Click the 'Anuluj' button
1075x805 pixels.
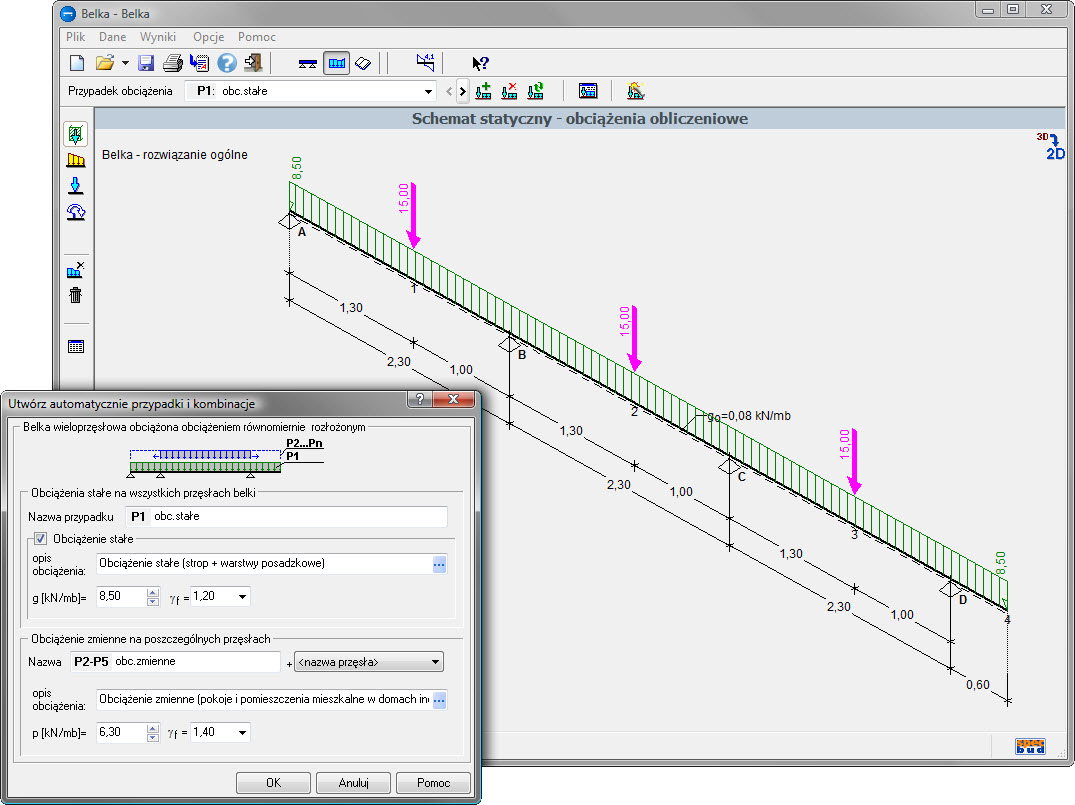point(354,783)
